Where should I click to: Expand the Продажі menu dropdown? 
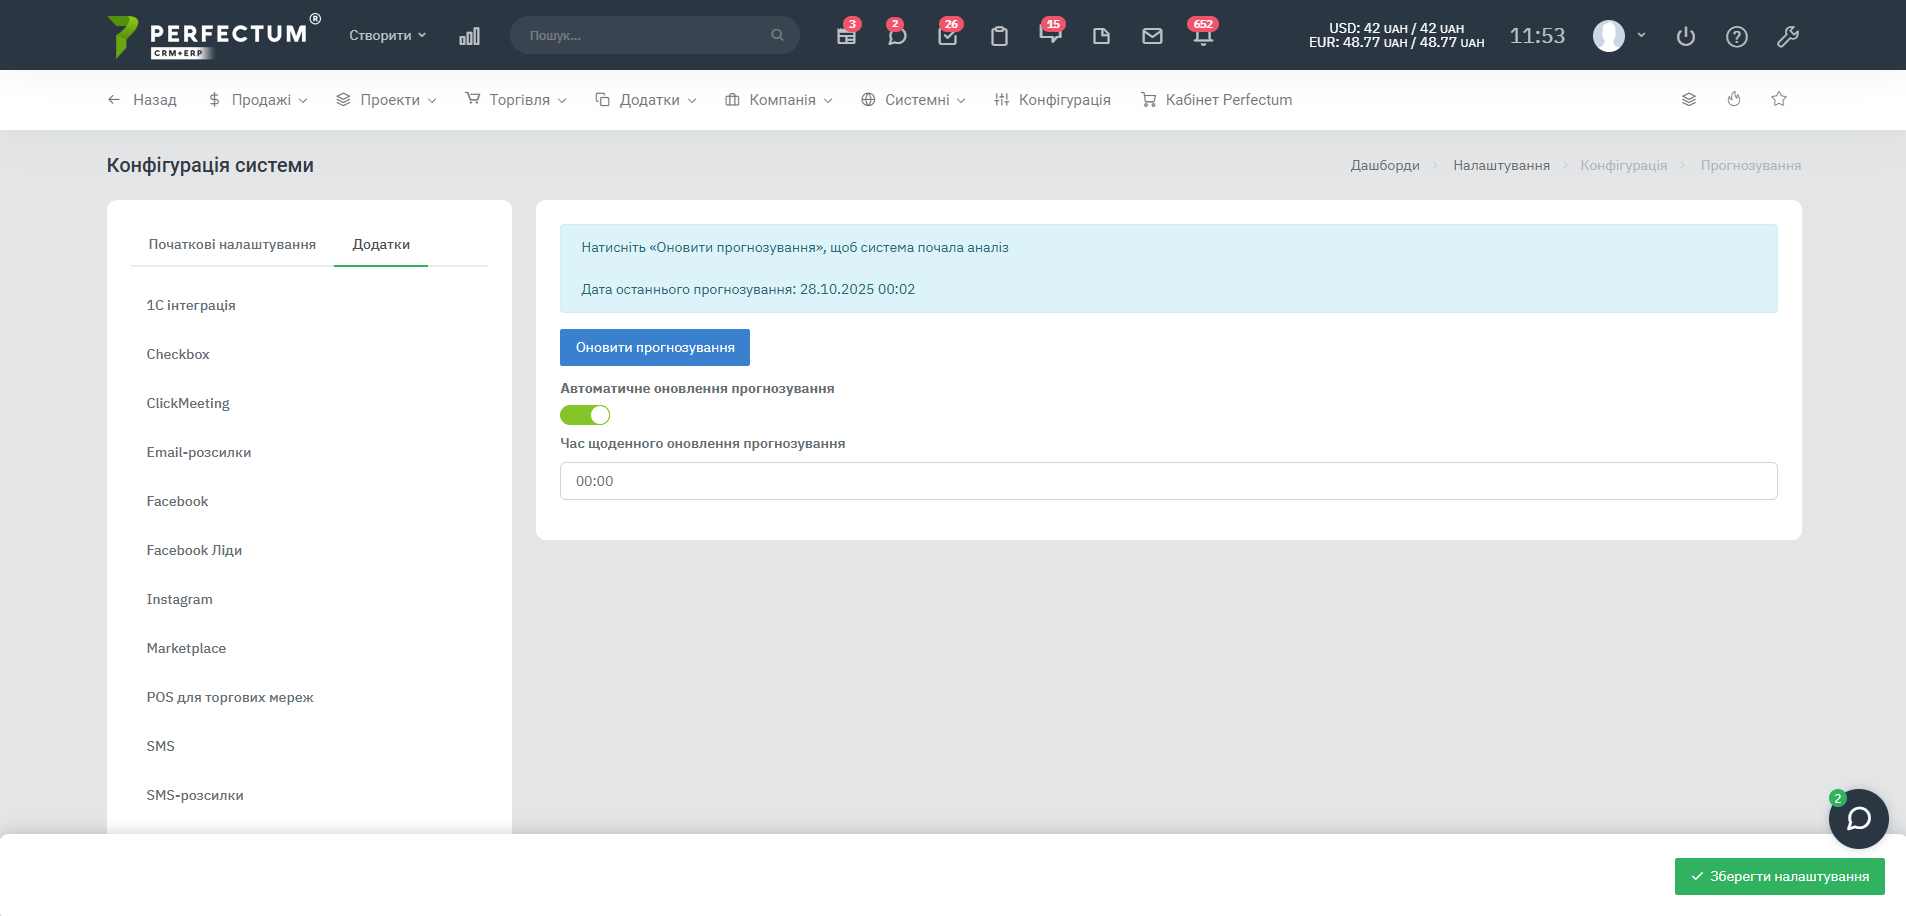click(x=259, y=100)
